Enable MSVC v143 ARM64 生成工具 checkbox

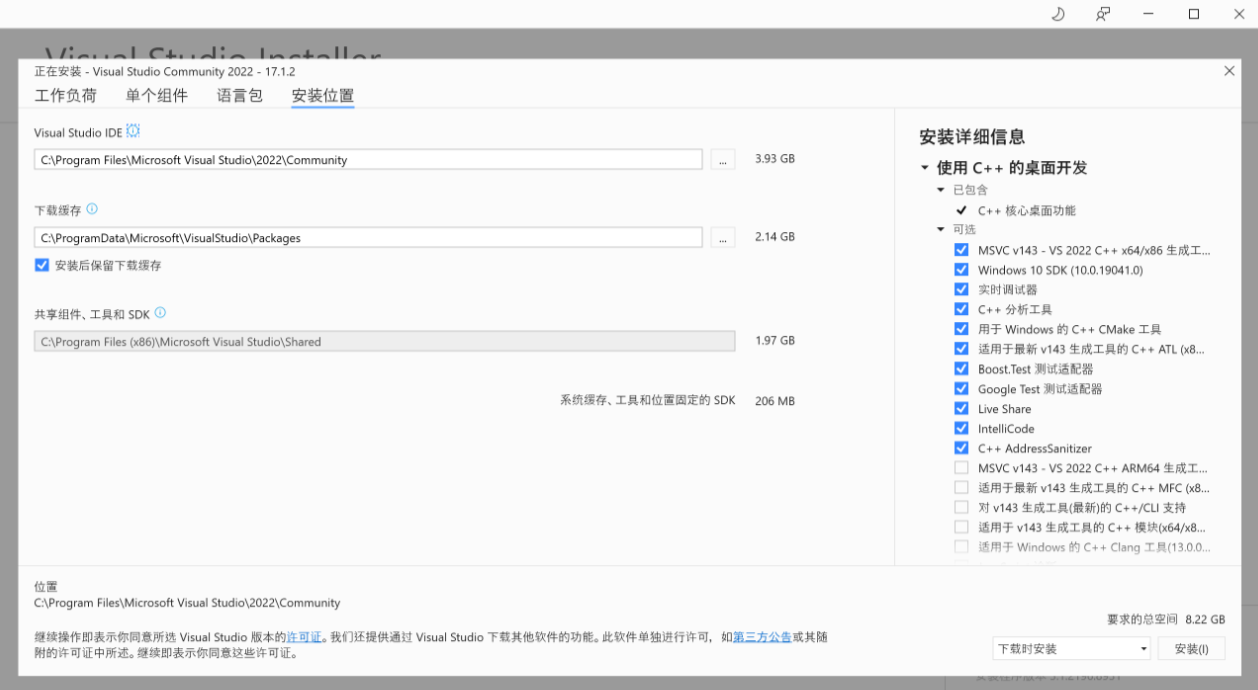961,468
